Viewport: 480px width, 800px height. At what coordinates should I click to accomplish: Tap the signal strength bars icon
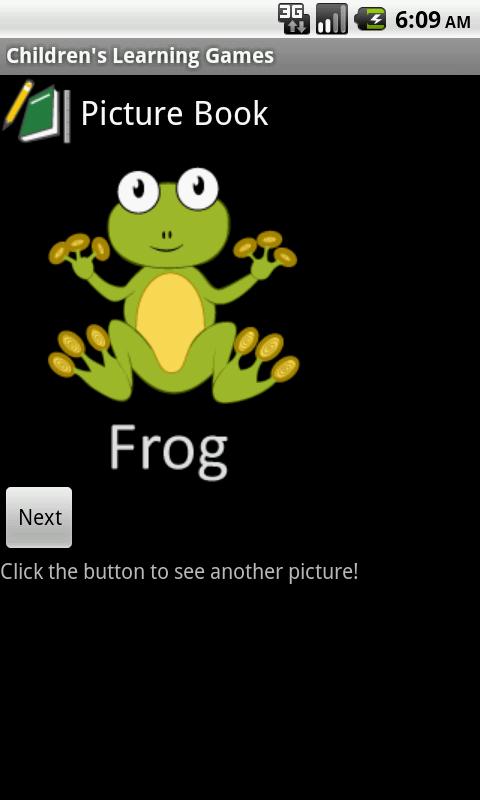[332, 19]
